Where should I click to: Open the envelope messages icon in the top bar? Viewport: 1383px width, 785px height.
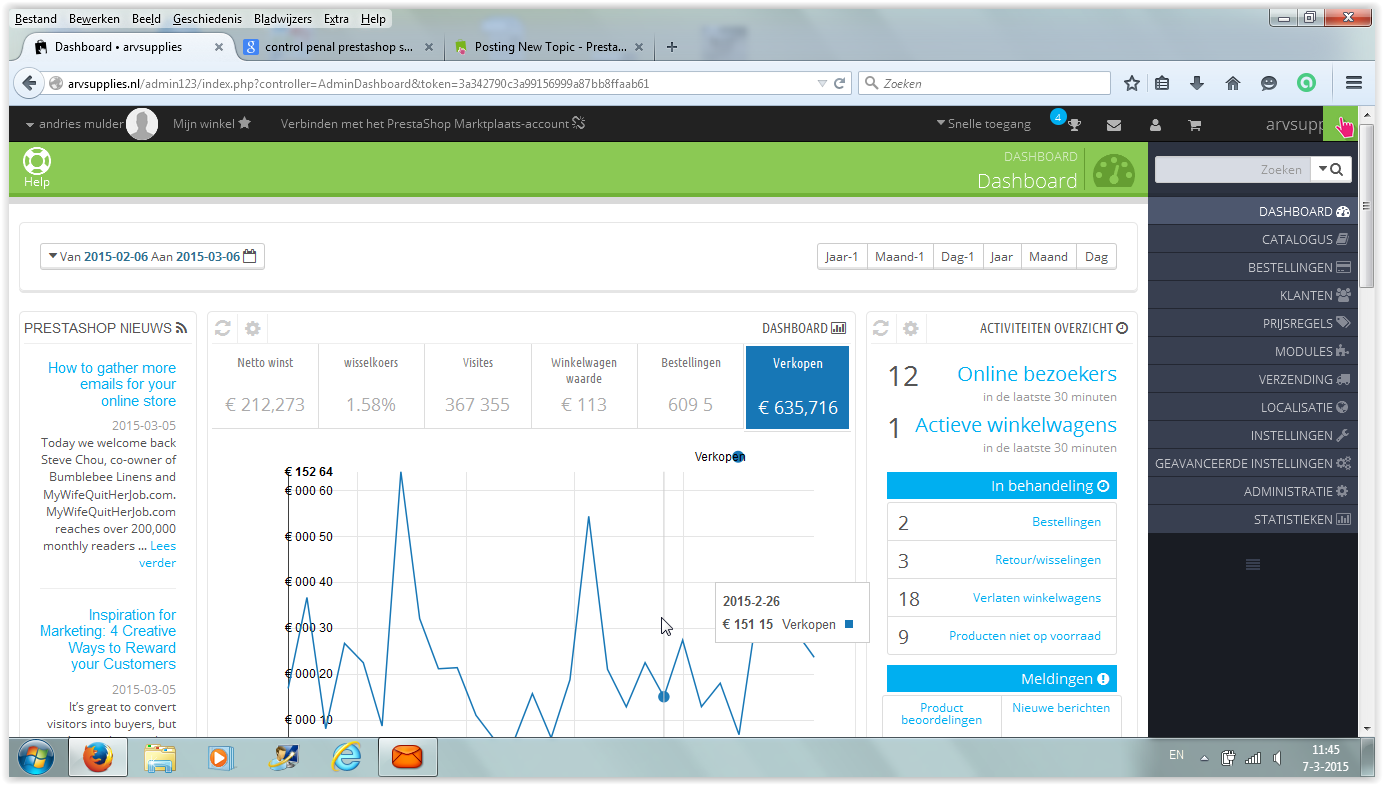coord(1114,125)
